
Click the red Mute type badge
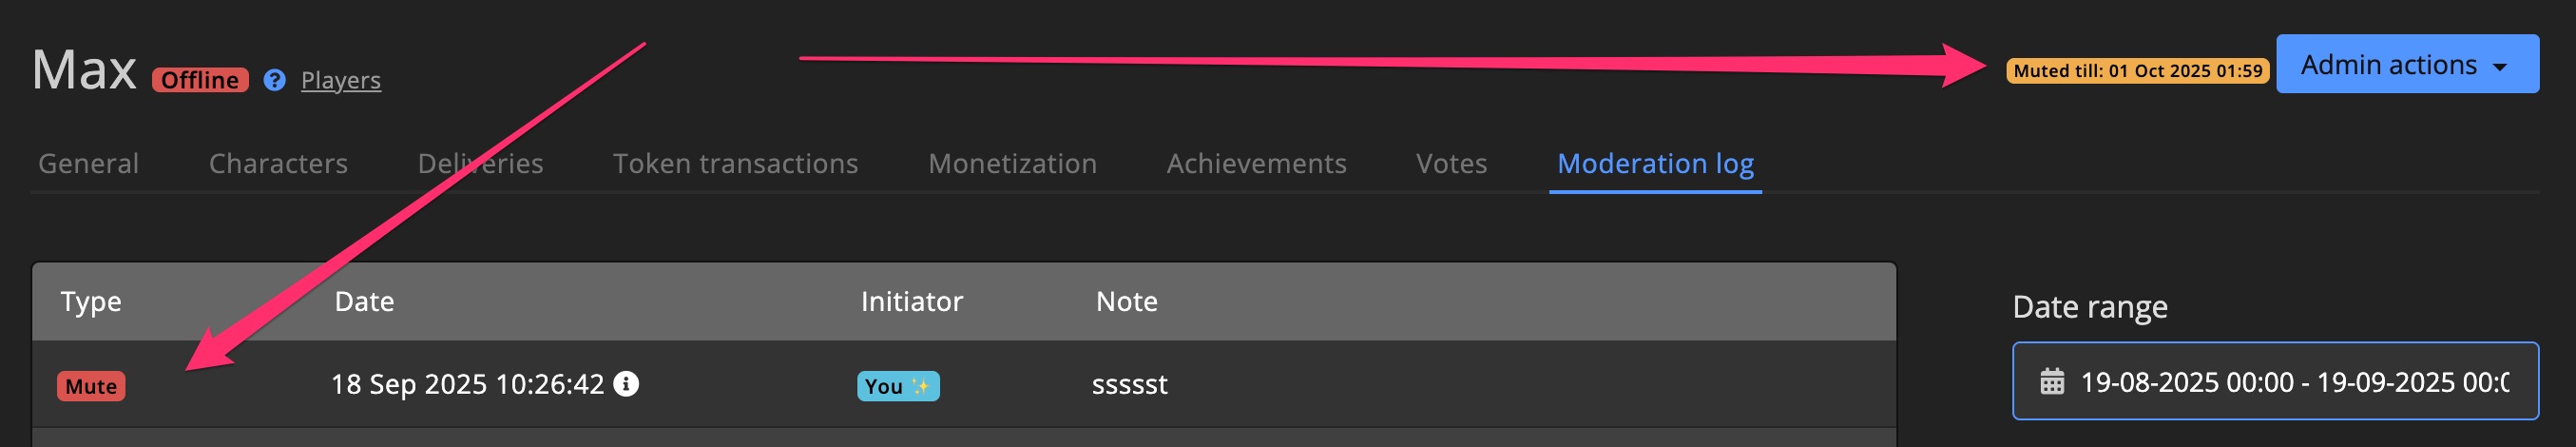click(x=91, y=386)
